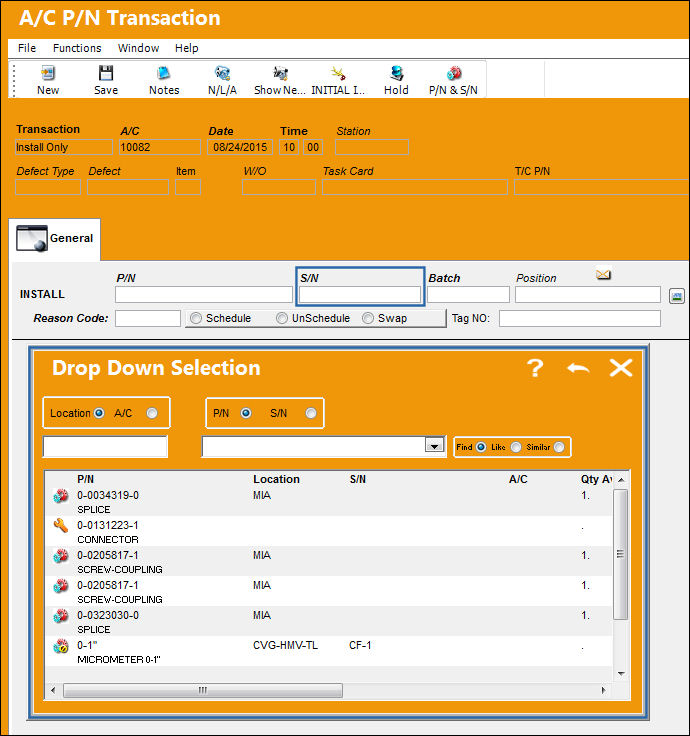Click the list scroll down arrow
The image size is (690, 736).
point(621,674)
